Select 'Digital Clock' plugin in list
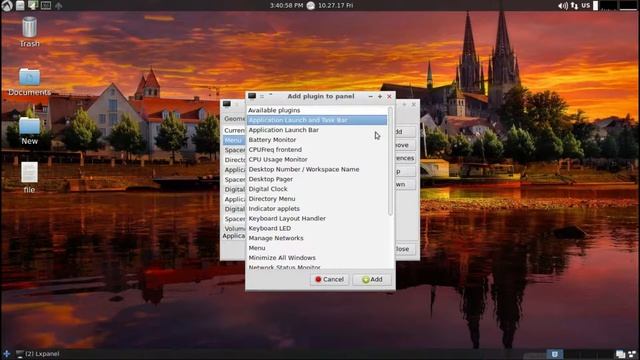 (x=317, y=189)
